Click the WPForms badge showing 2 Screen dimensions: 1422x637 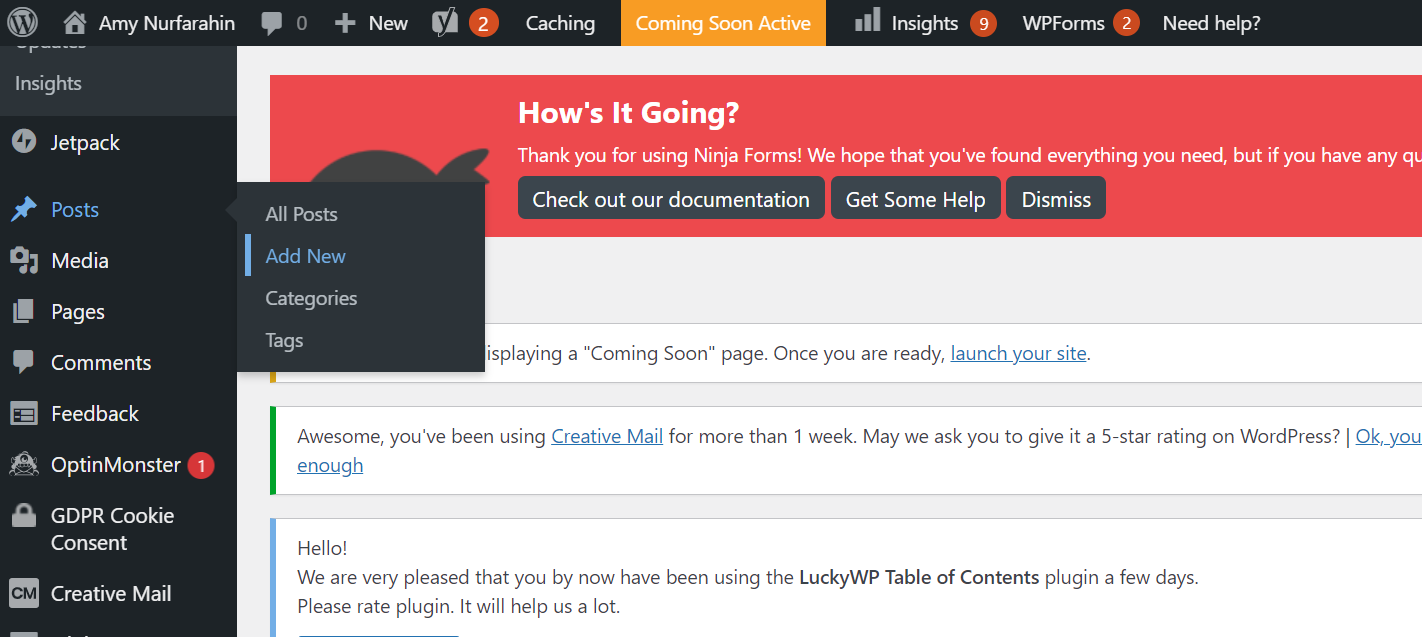(1126, 23)
